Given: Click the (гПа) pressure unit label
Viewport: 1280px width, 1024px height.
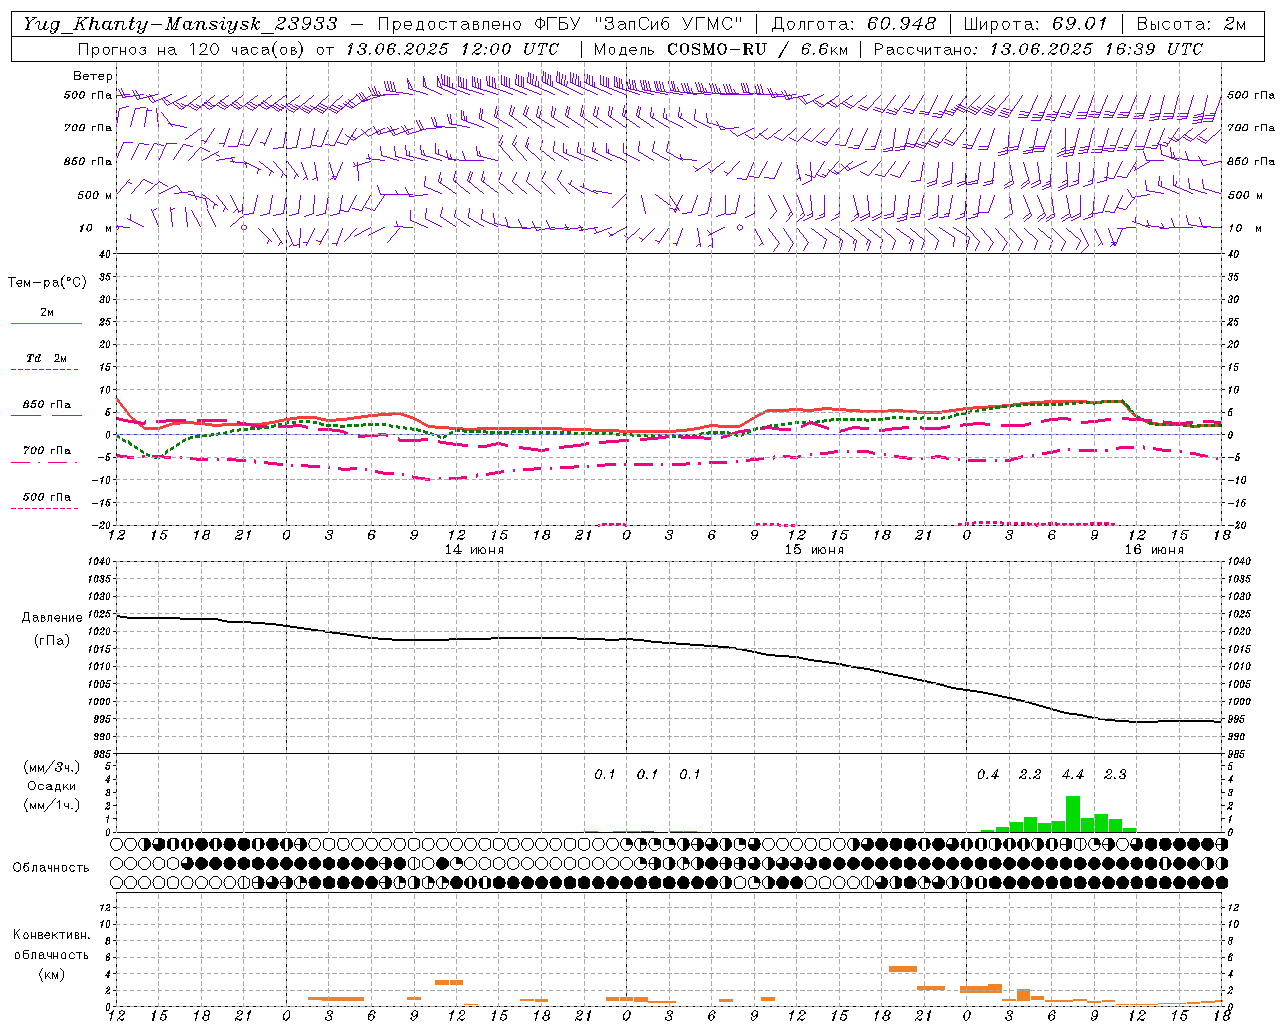Looking at the screenshot, I should 51,641.
